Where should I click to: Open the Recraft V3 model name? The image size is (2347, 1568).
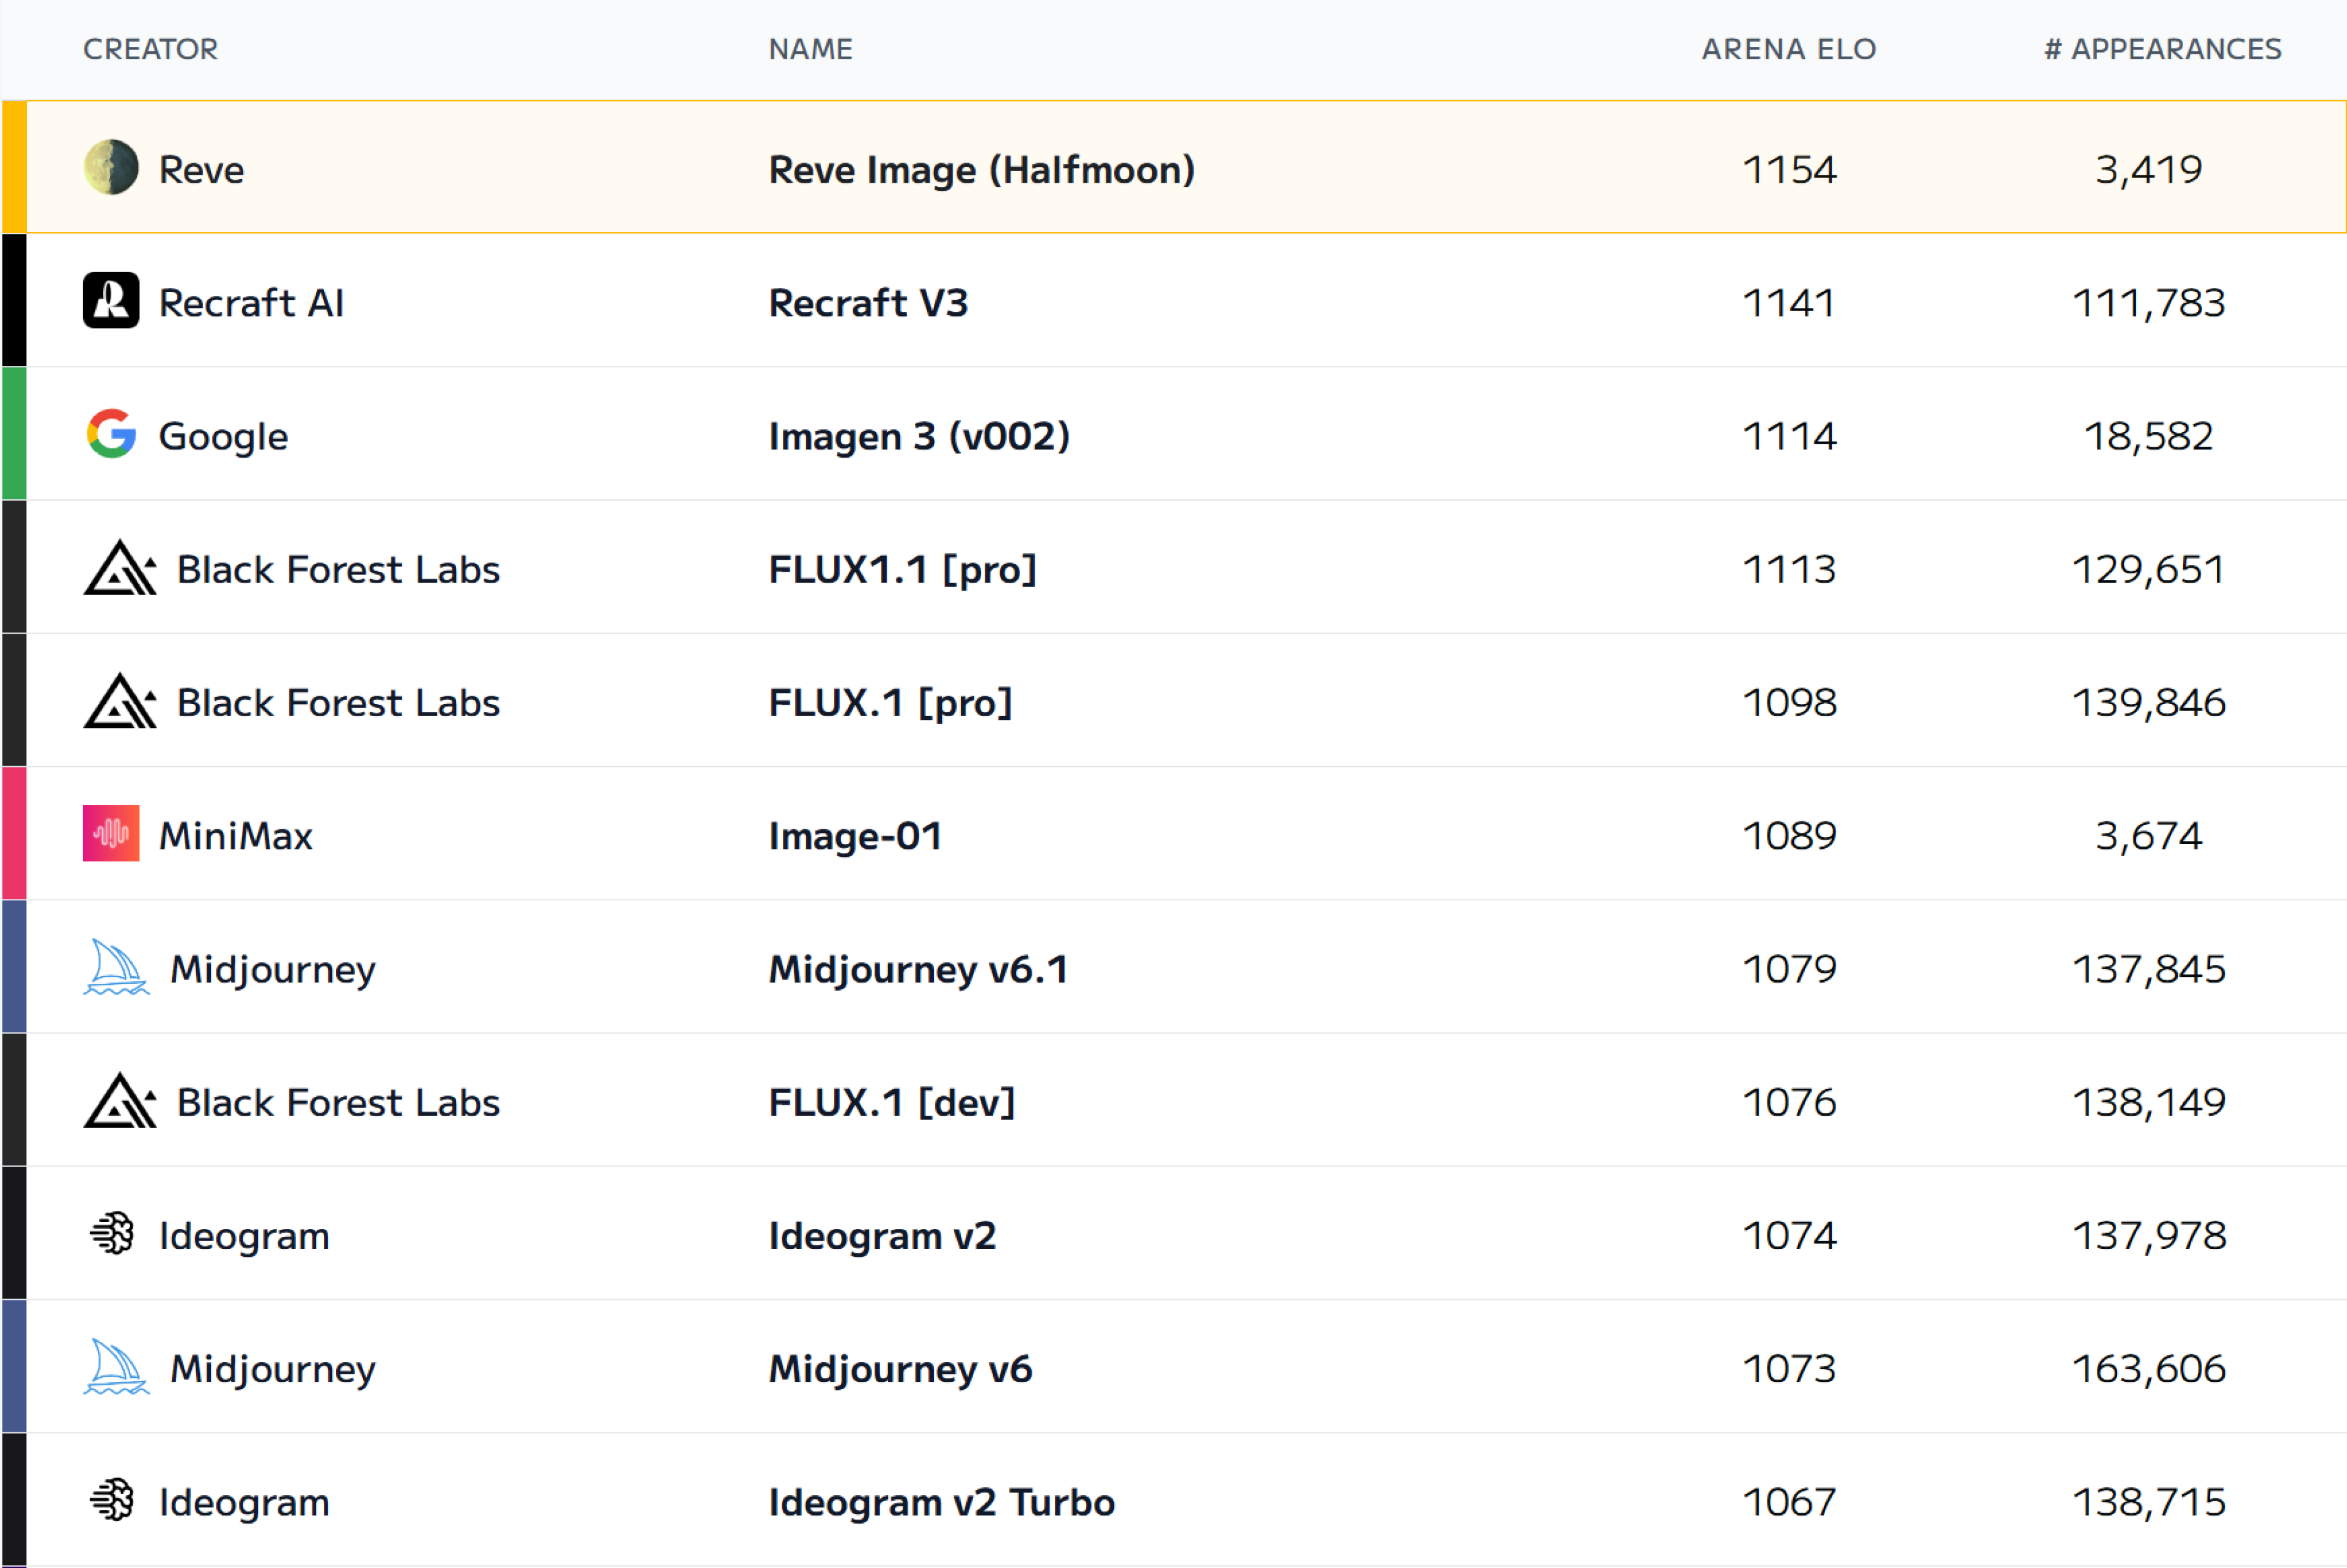click(868, 302)
